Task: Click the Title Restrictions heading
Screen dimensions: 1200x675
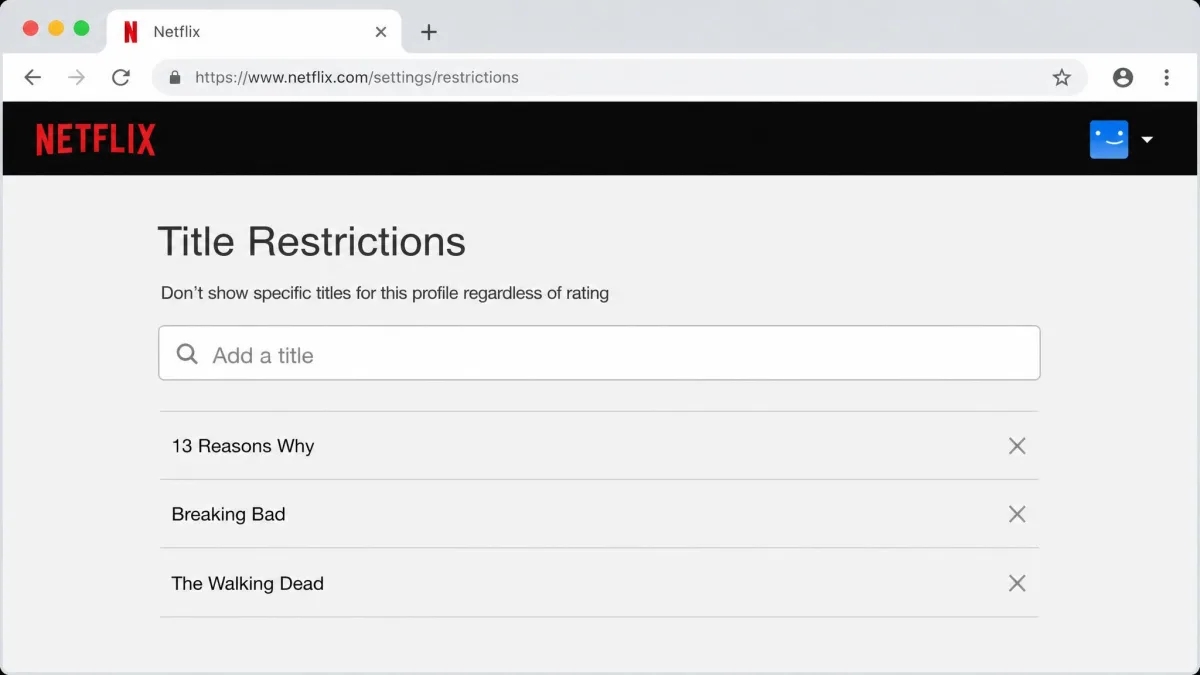Action: coord(311,242)
